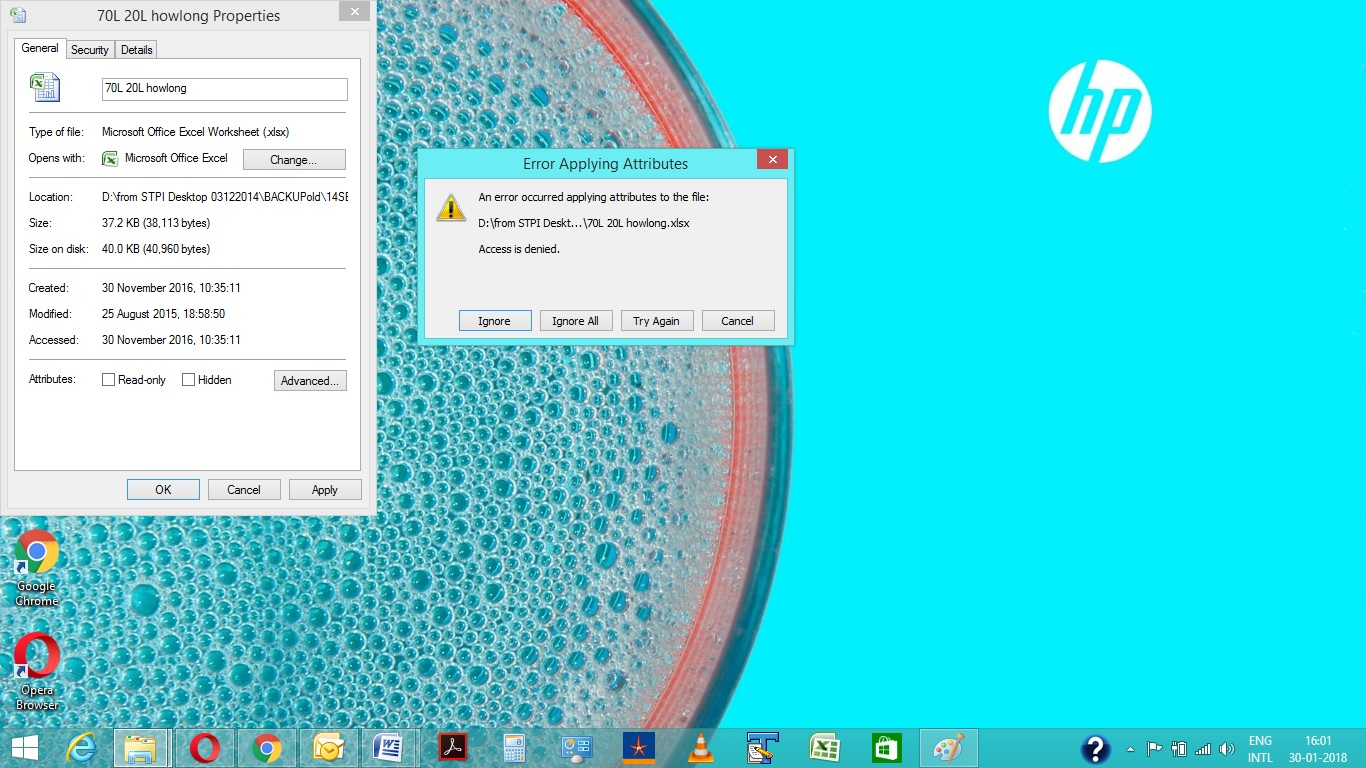Click Ignore in the error dialog

pyautogui.click(x=494, y=321)
